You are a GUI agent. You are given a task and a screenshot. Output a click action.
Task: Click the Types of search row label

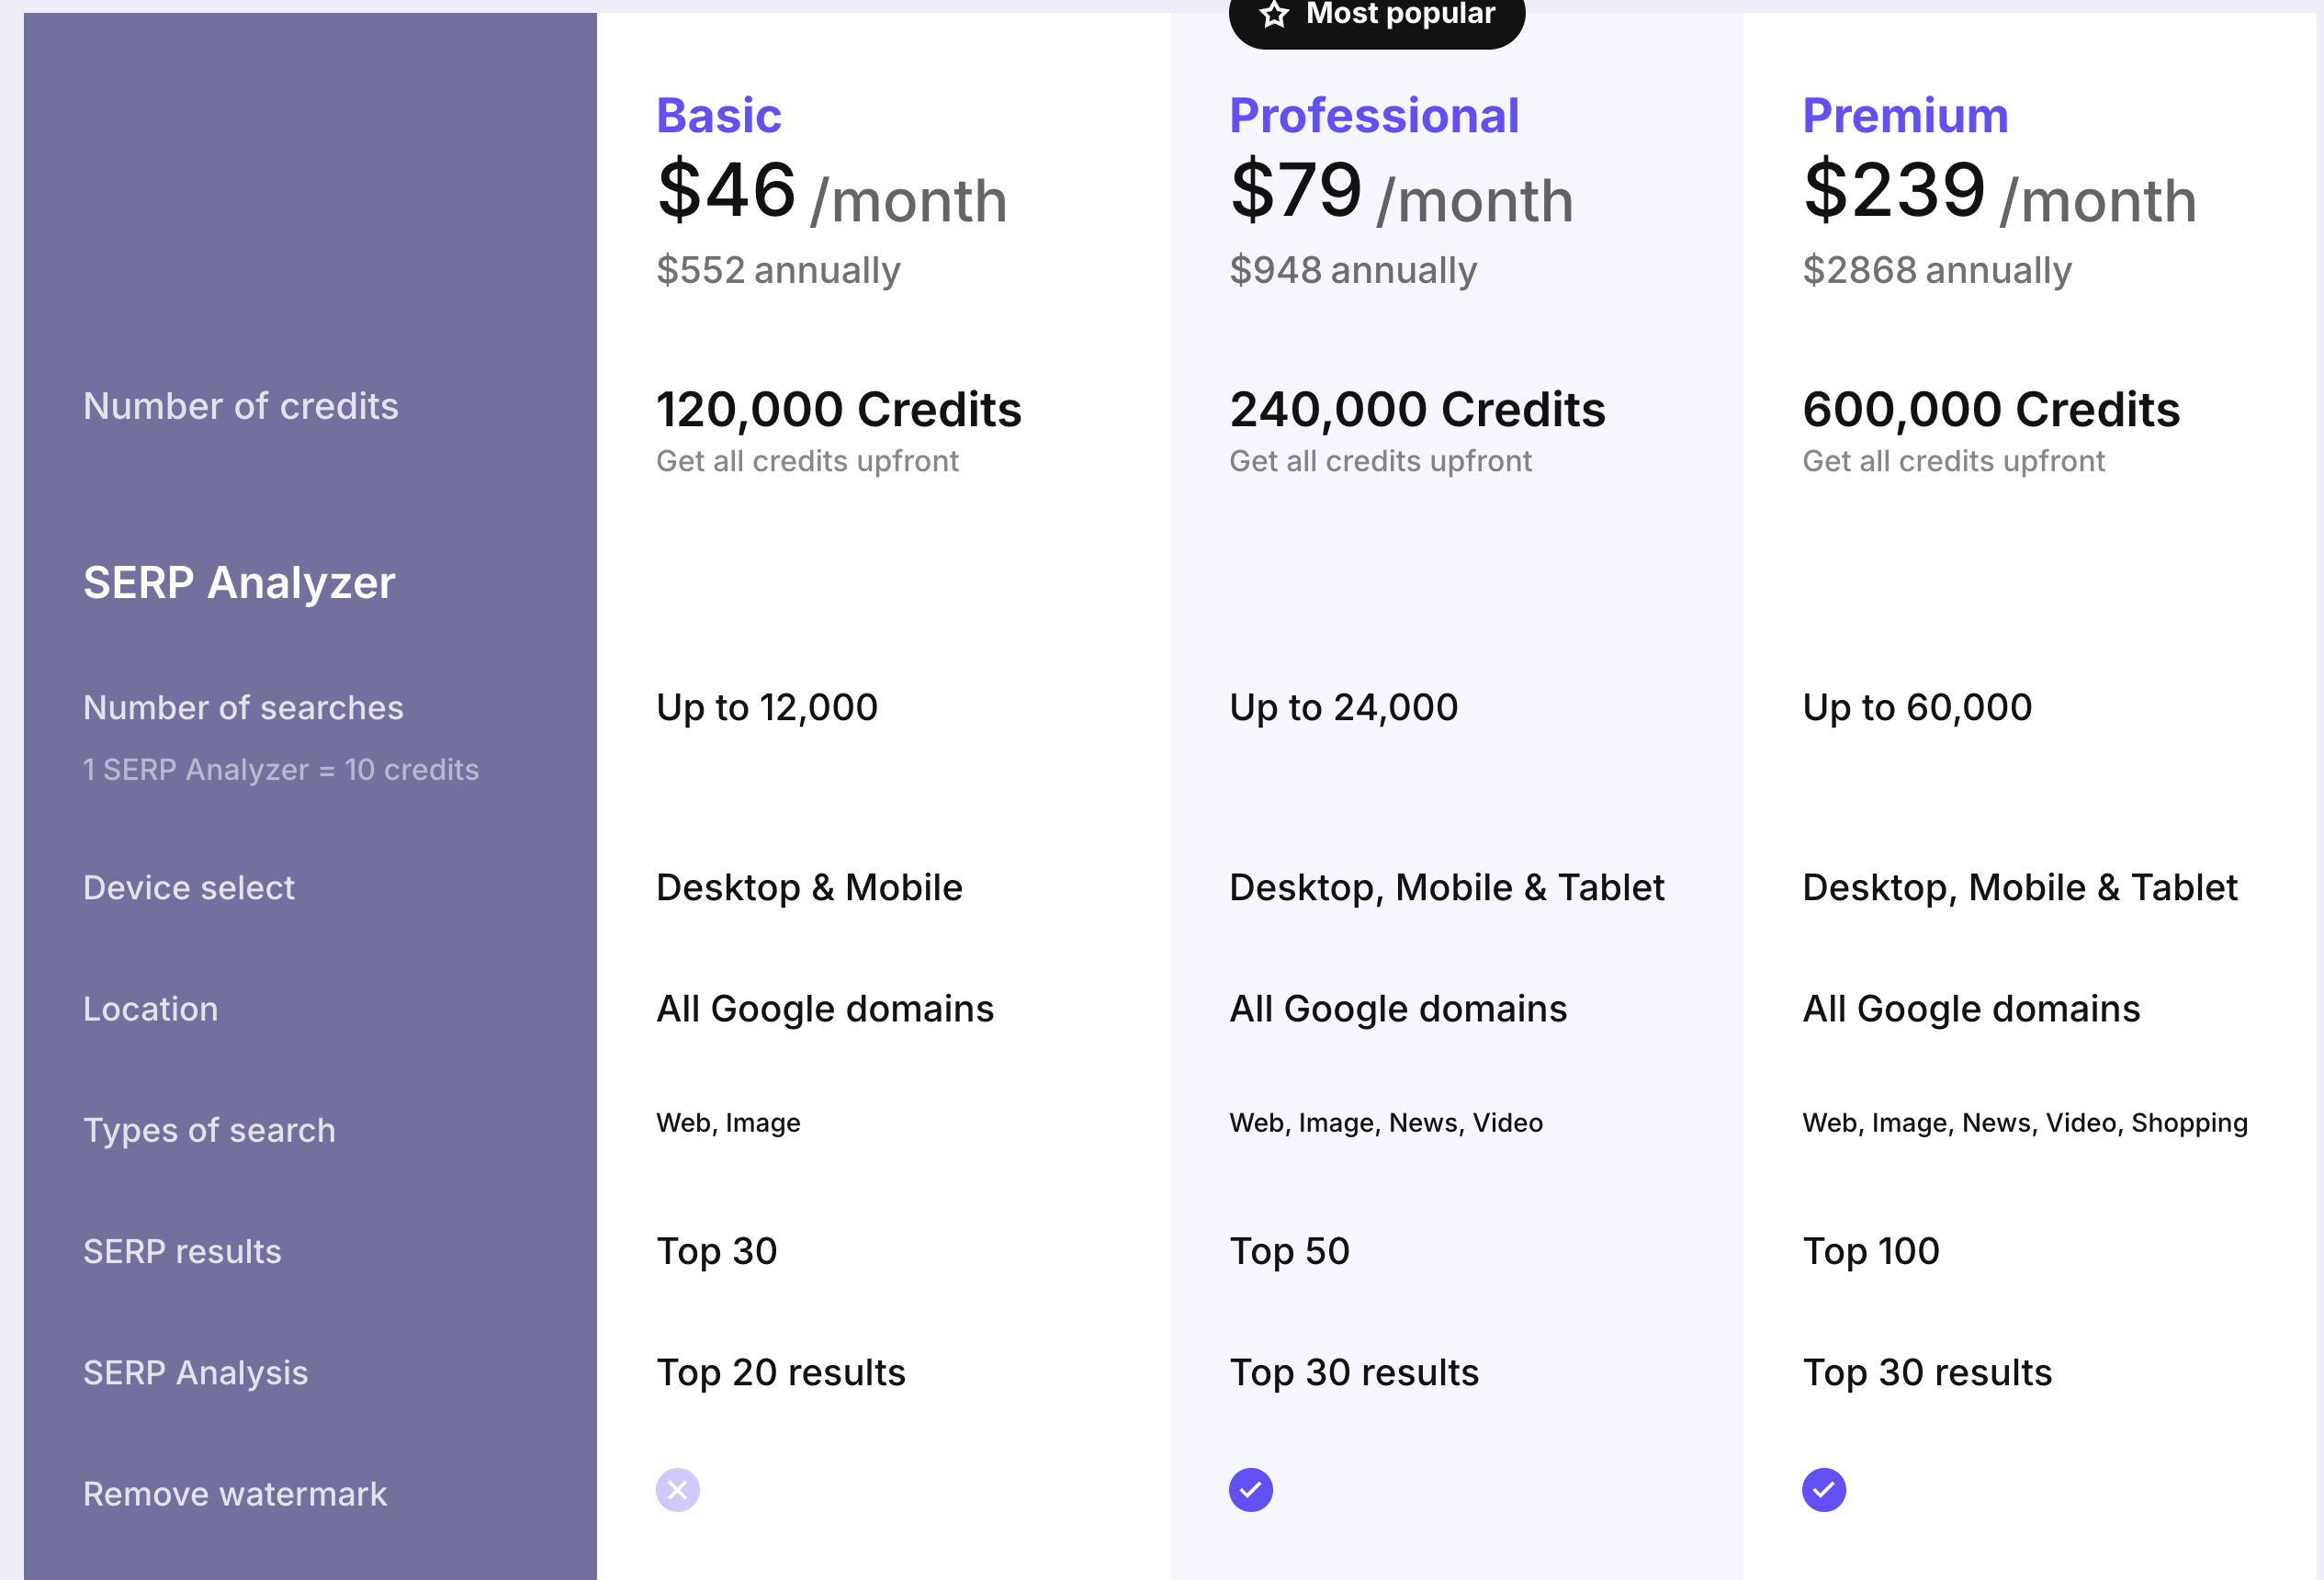point(209,1130)
